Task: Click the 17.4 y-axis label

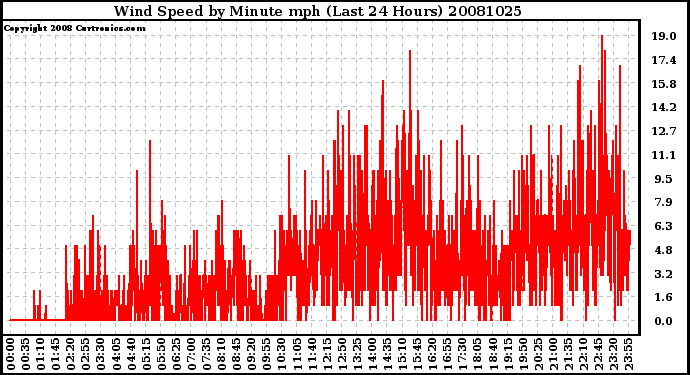Action: [x=664, y=60]
